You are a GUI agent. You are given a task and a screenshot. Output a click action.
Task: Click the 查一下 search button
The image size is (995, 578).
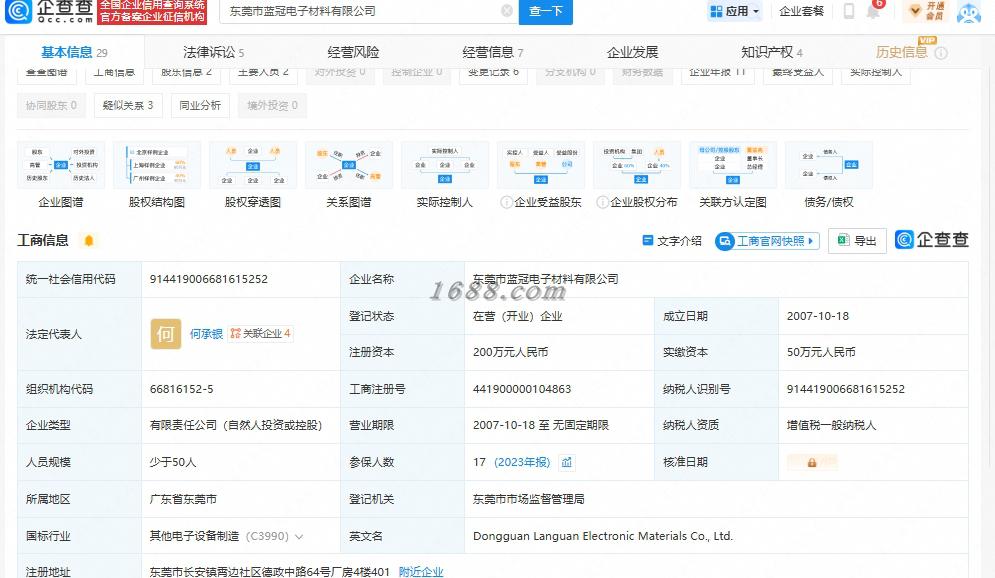click(x=546, y=11)
